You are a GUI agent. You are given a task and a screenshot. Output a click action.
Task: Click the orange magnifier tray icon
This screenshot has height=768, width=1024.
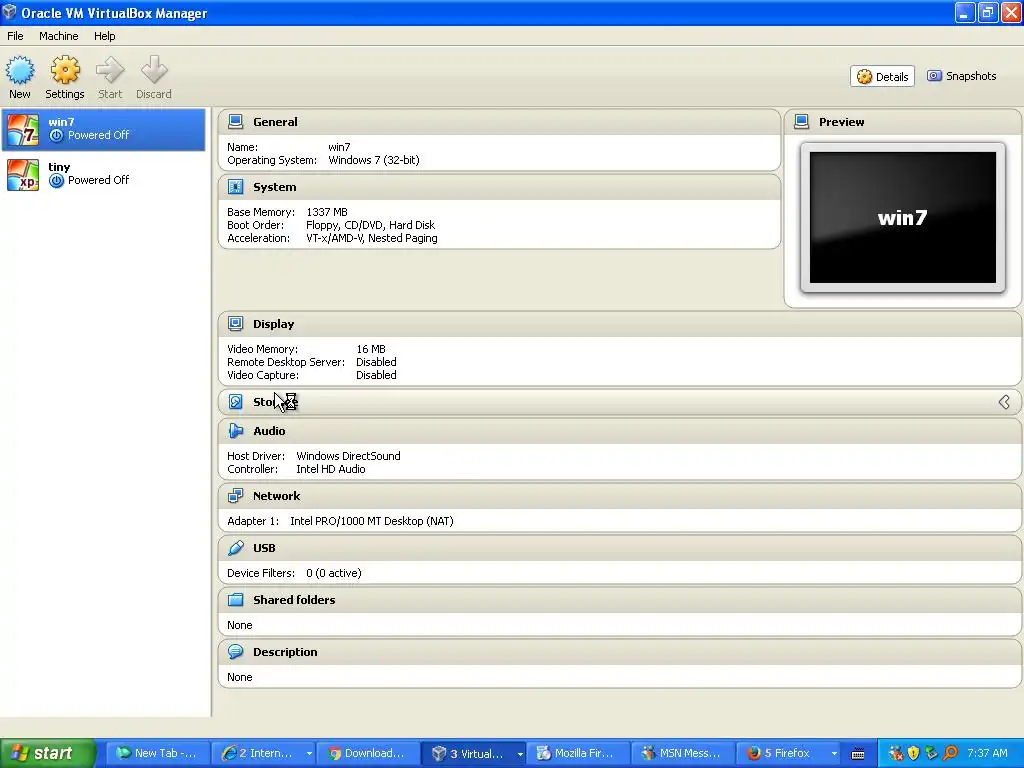tap(951, 754)
